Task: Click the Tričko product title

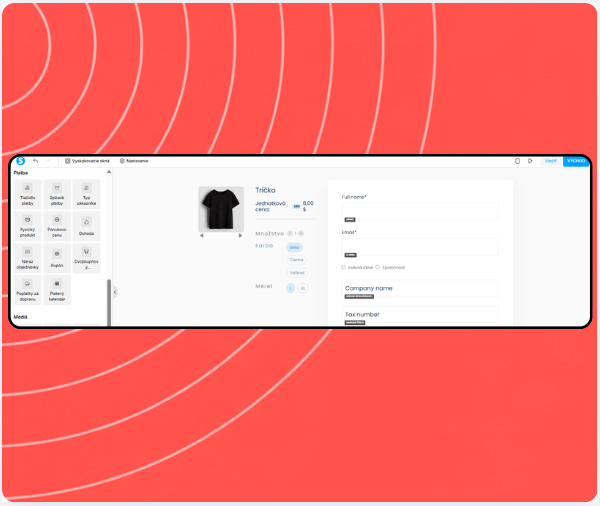Action: coord(265,190)
